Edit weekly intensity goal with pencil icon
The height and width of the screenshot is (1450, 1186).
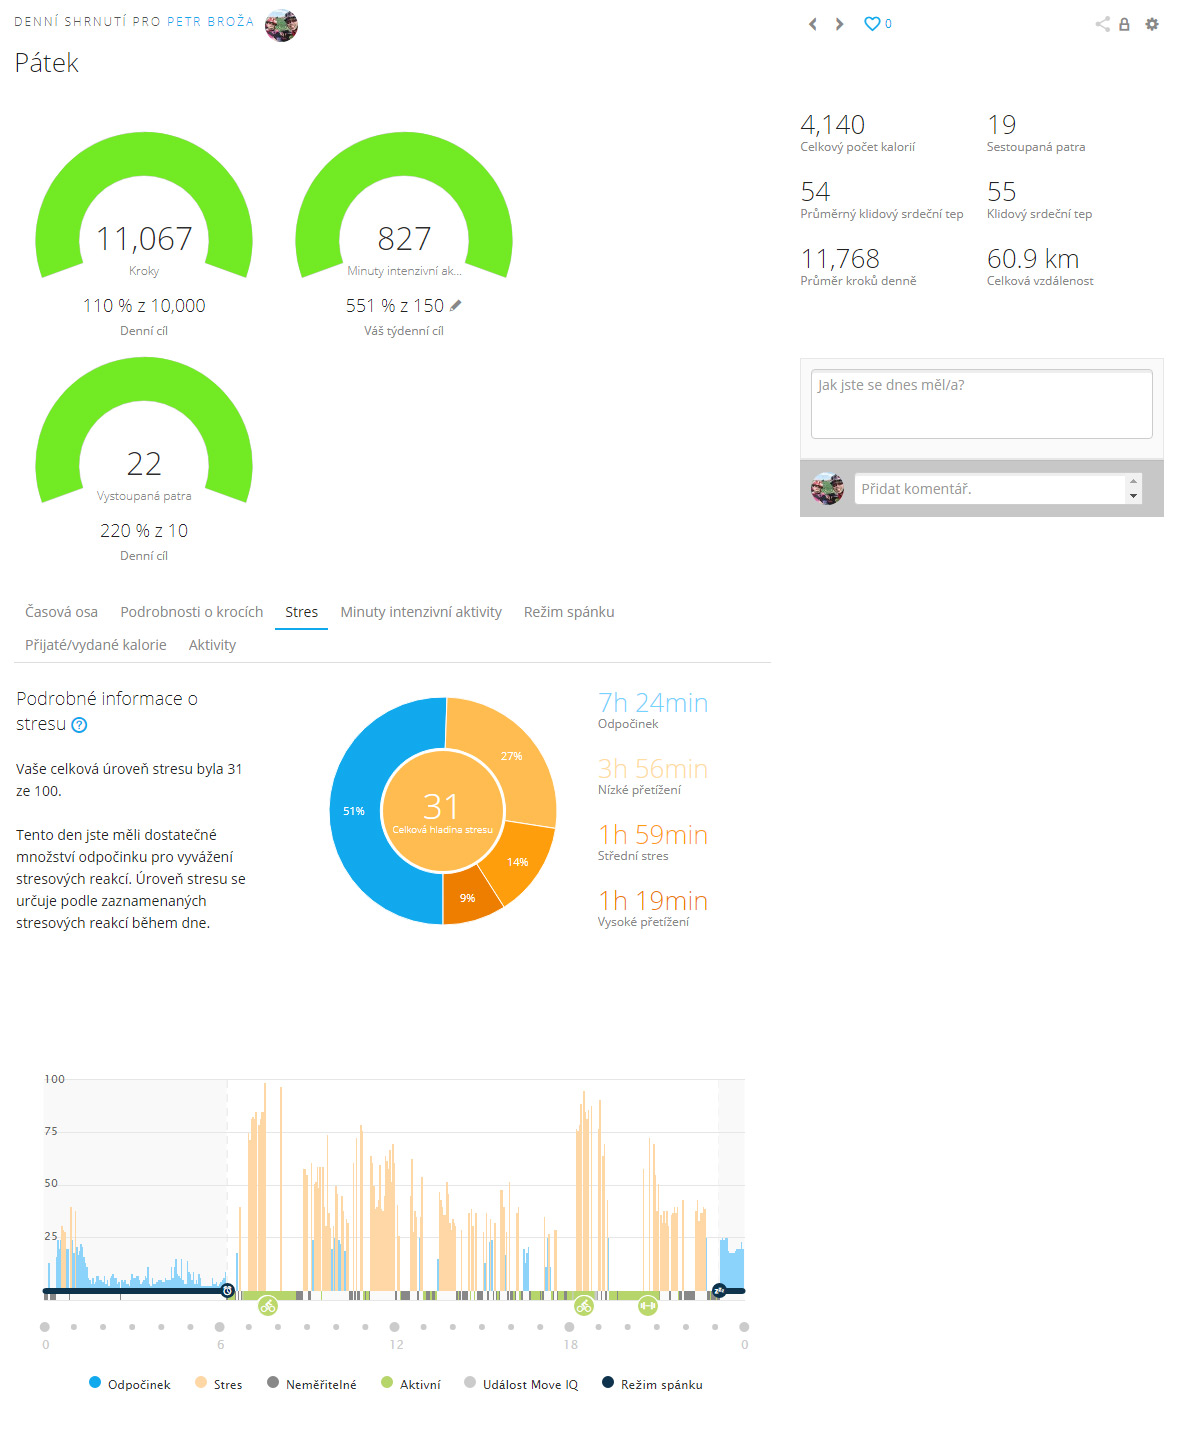coord(456,306)
